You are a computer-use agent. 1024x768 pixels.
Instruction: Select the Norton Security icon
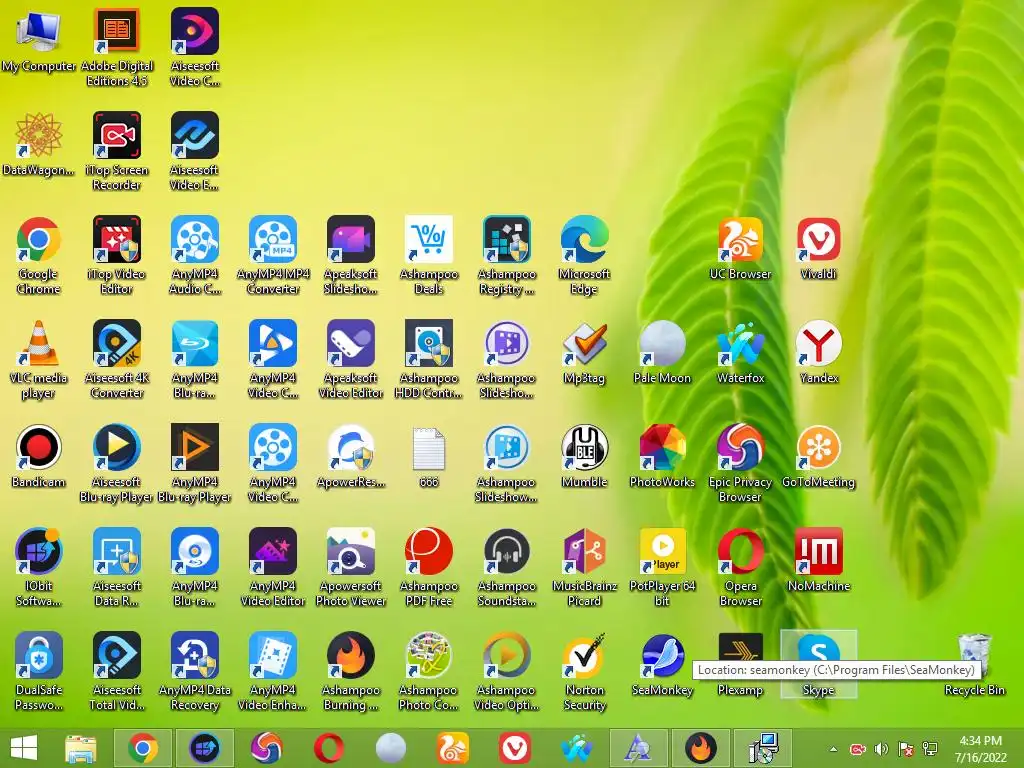click(x=584, y=671)
